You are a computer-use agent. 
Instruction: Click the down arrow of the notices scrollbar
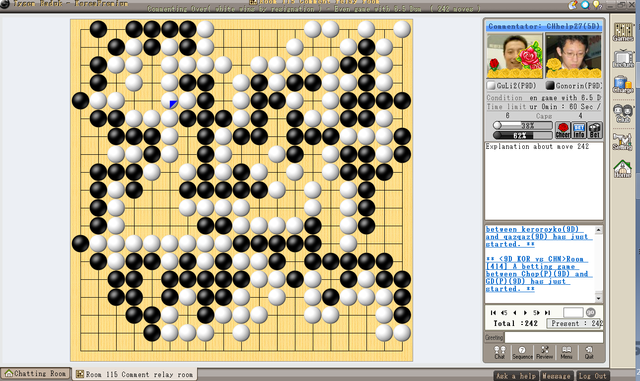tap(598, 298)
